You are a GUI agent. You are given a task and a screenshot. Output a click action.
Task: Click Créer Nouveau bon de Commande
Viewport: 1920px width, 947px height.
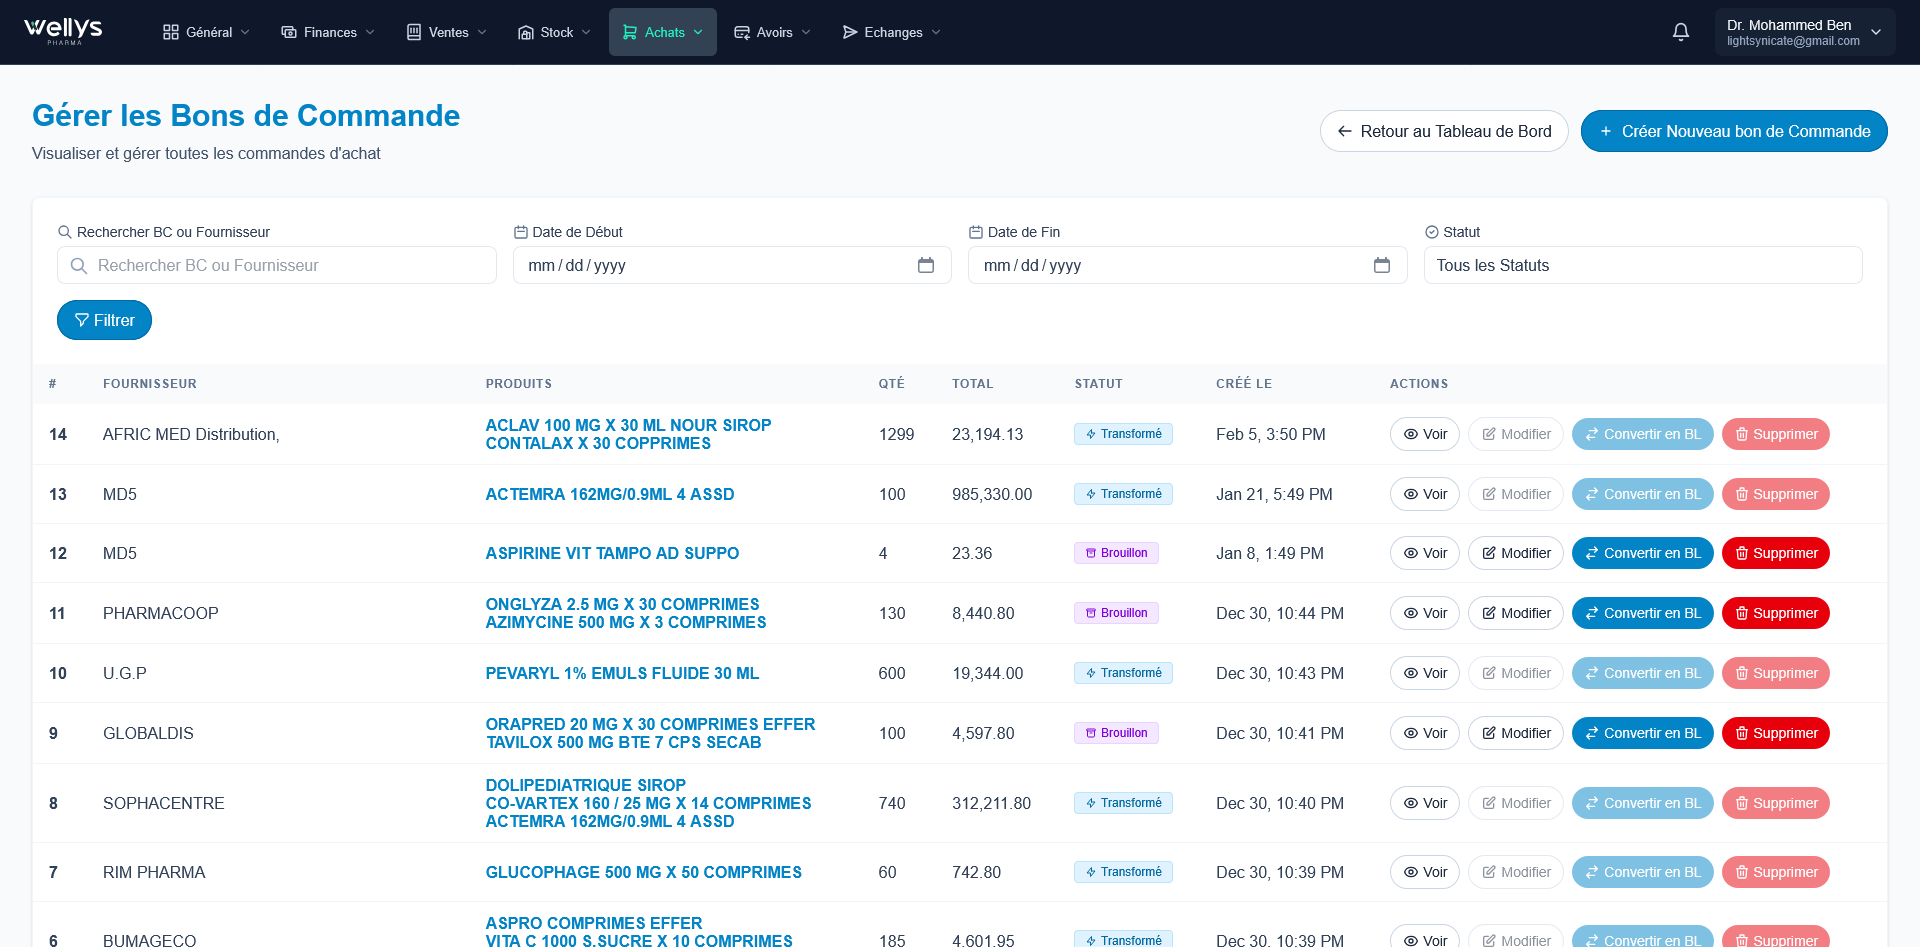point(1733,130)
